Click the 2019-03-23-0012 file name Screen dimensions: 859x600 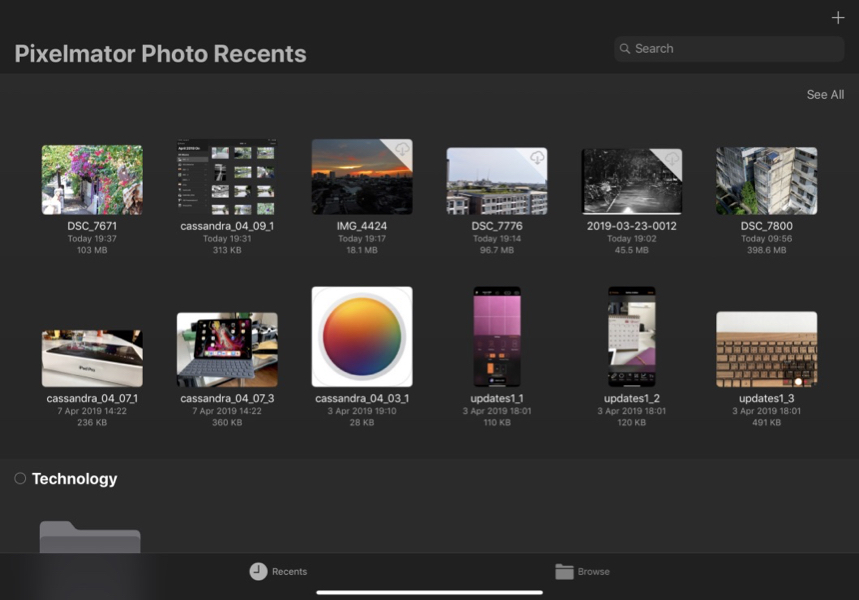click(x=632, y=226)
